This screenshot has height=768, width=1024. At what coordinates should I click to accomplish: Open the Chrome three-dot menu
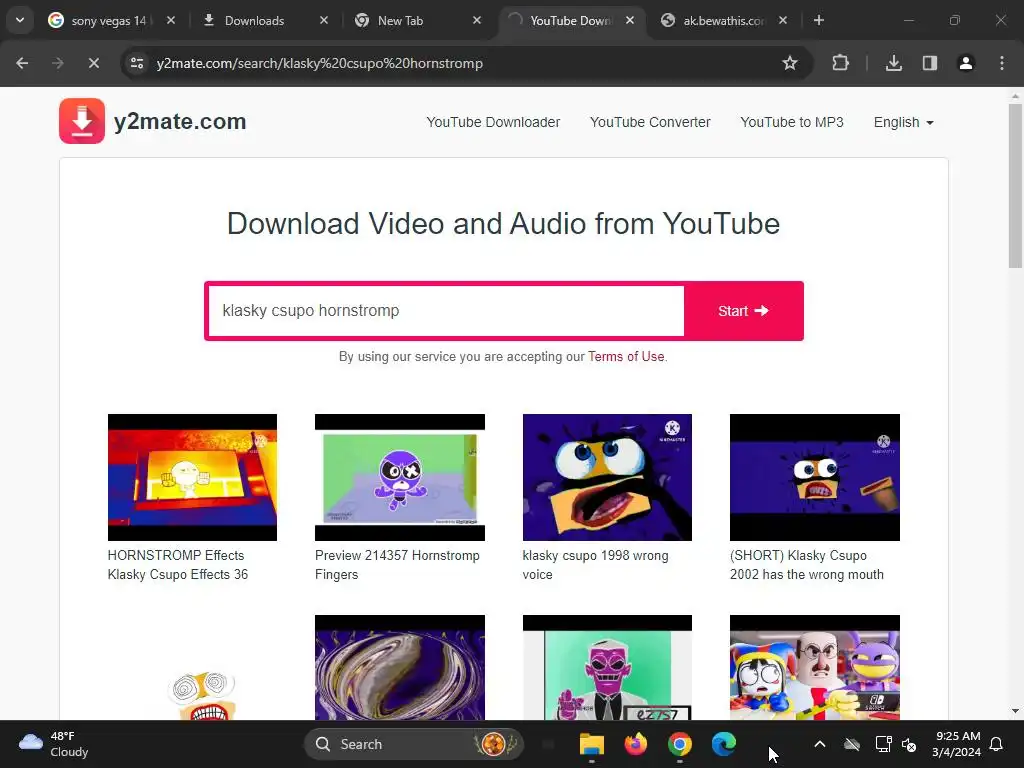pos(1002,63)
